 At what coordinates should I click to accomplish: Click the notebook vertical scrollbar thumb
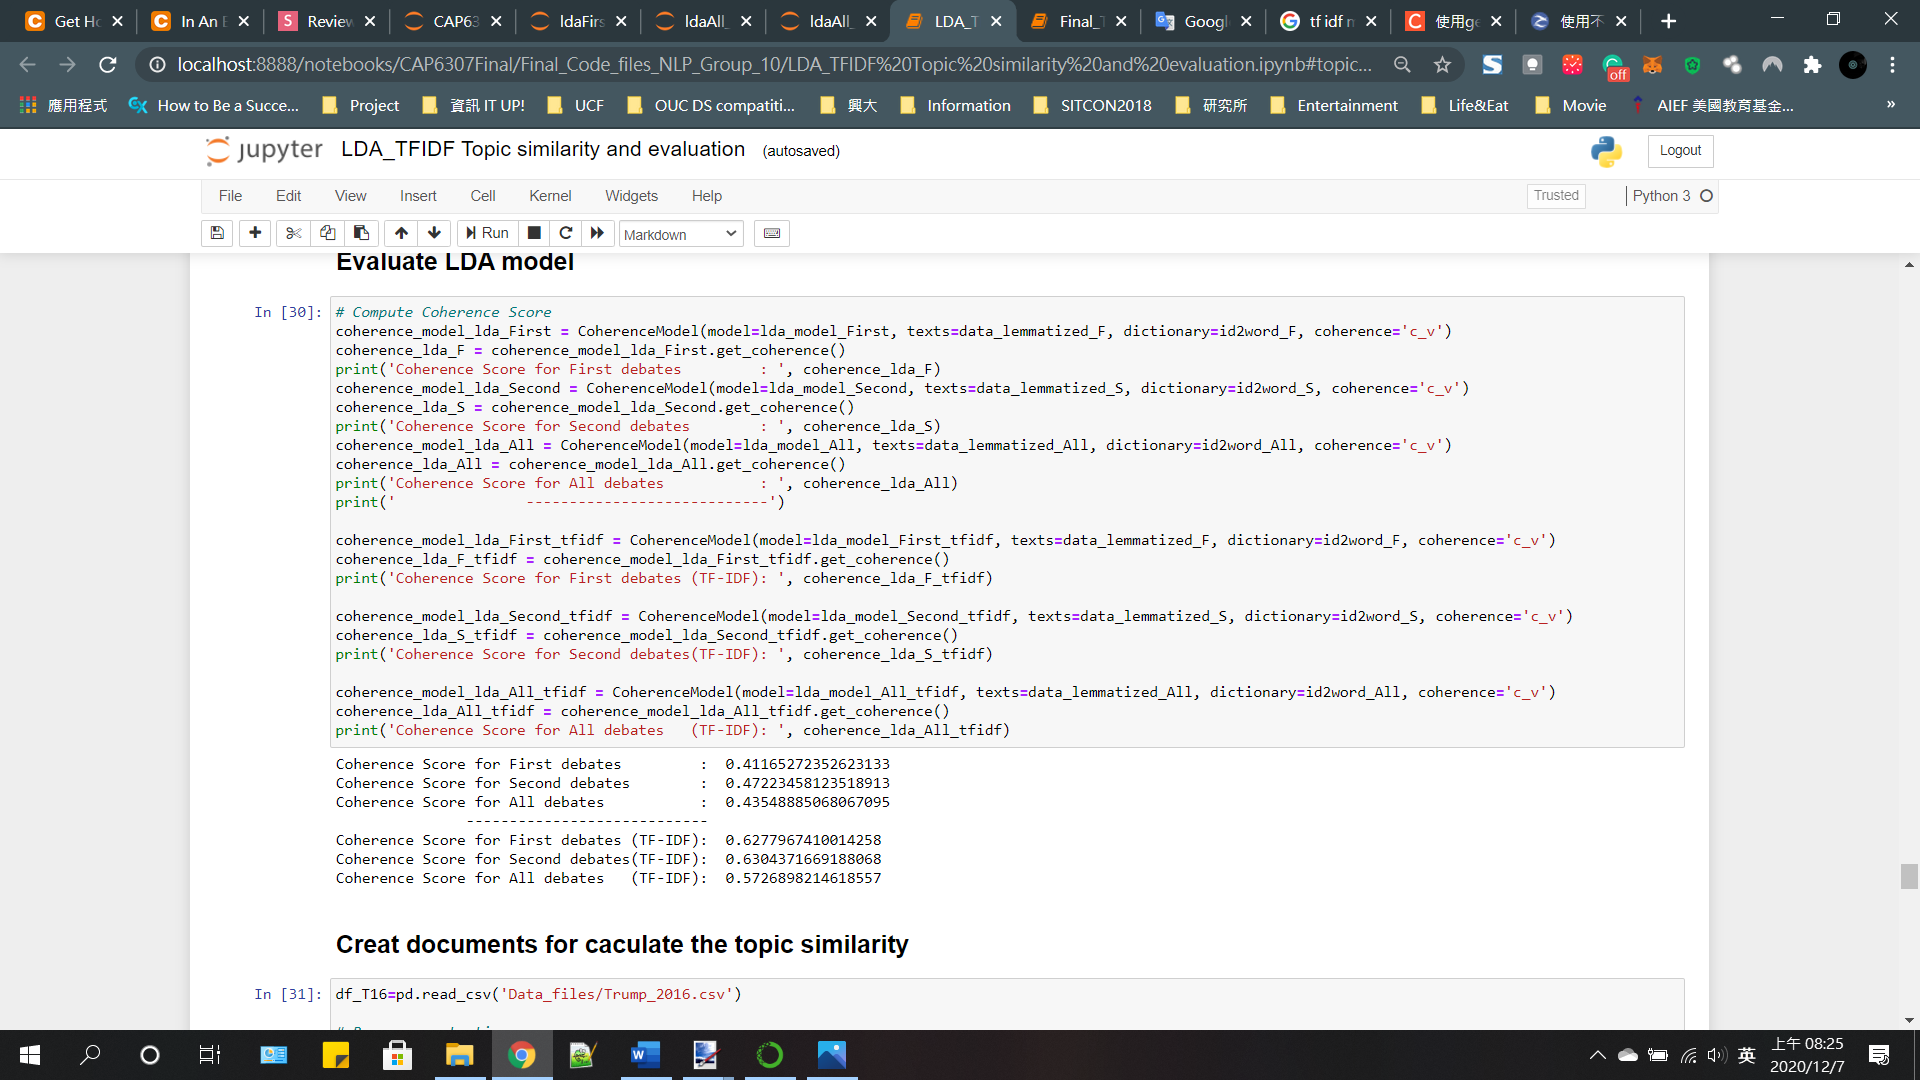pos(1908,876)
